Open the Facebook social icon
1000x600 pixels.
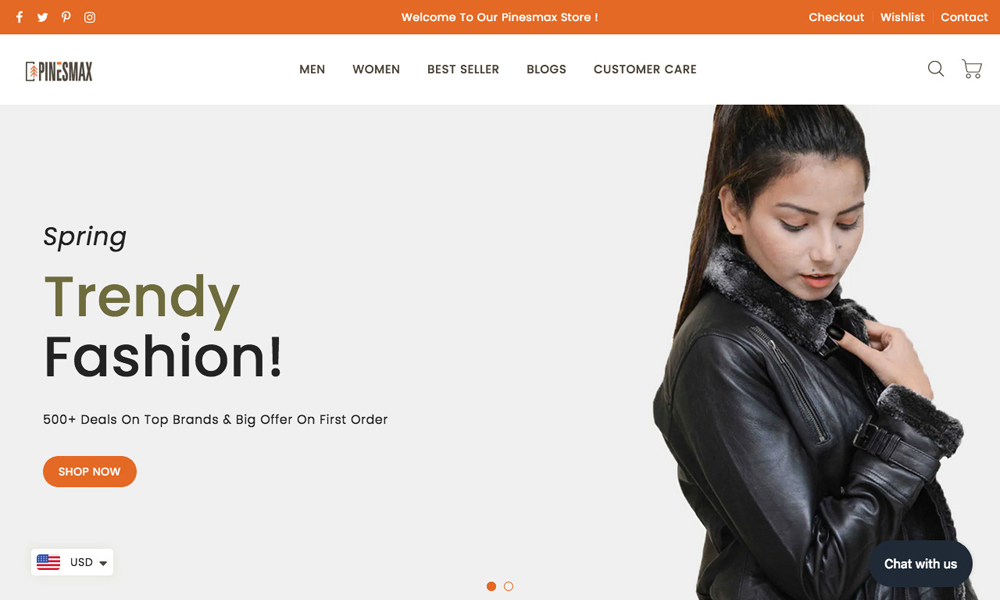[x=20, y=17]
